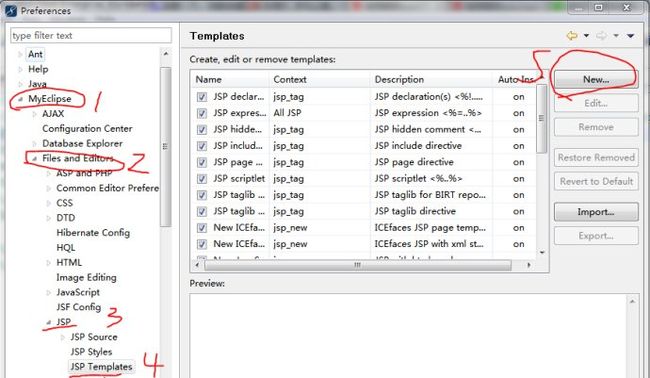Click the Preview pane scroll up arrow
650x378 pixels.
tap(633, 302)
